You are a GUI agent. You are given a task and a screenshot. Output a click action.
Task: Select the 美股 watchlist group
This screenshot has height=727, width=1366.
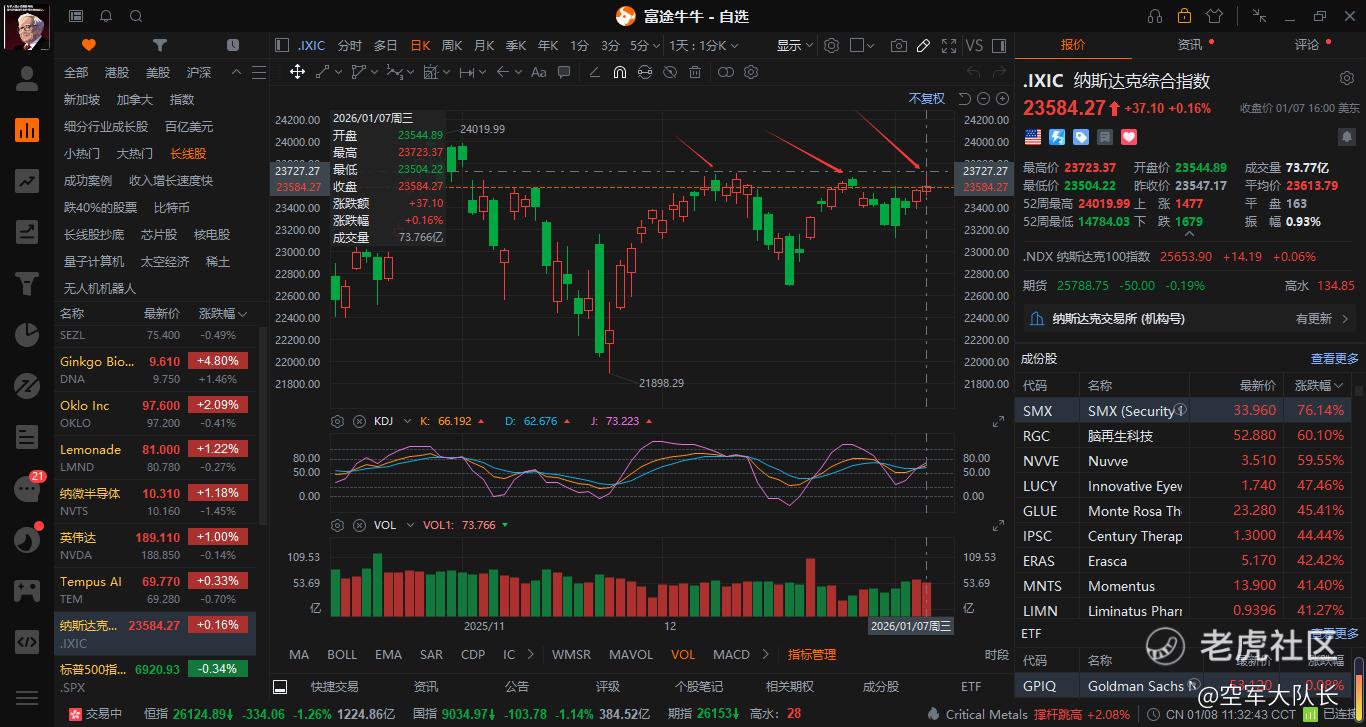click(158, 73)
